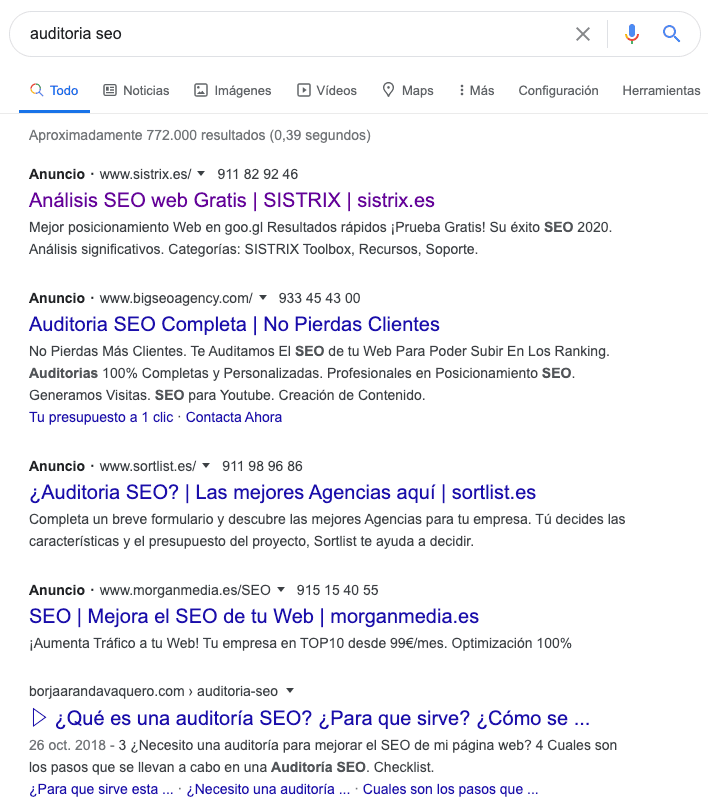This screenshot has width=708, height=809.
Task: Expand the dropdown arrow next to www.morganmedia.es/SEO
Action: pos(281,590)
